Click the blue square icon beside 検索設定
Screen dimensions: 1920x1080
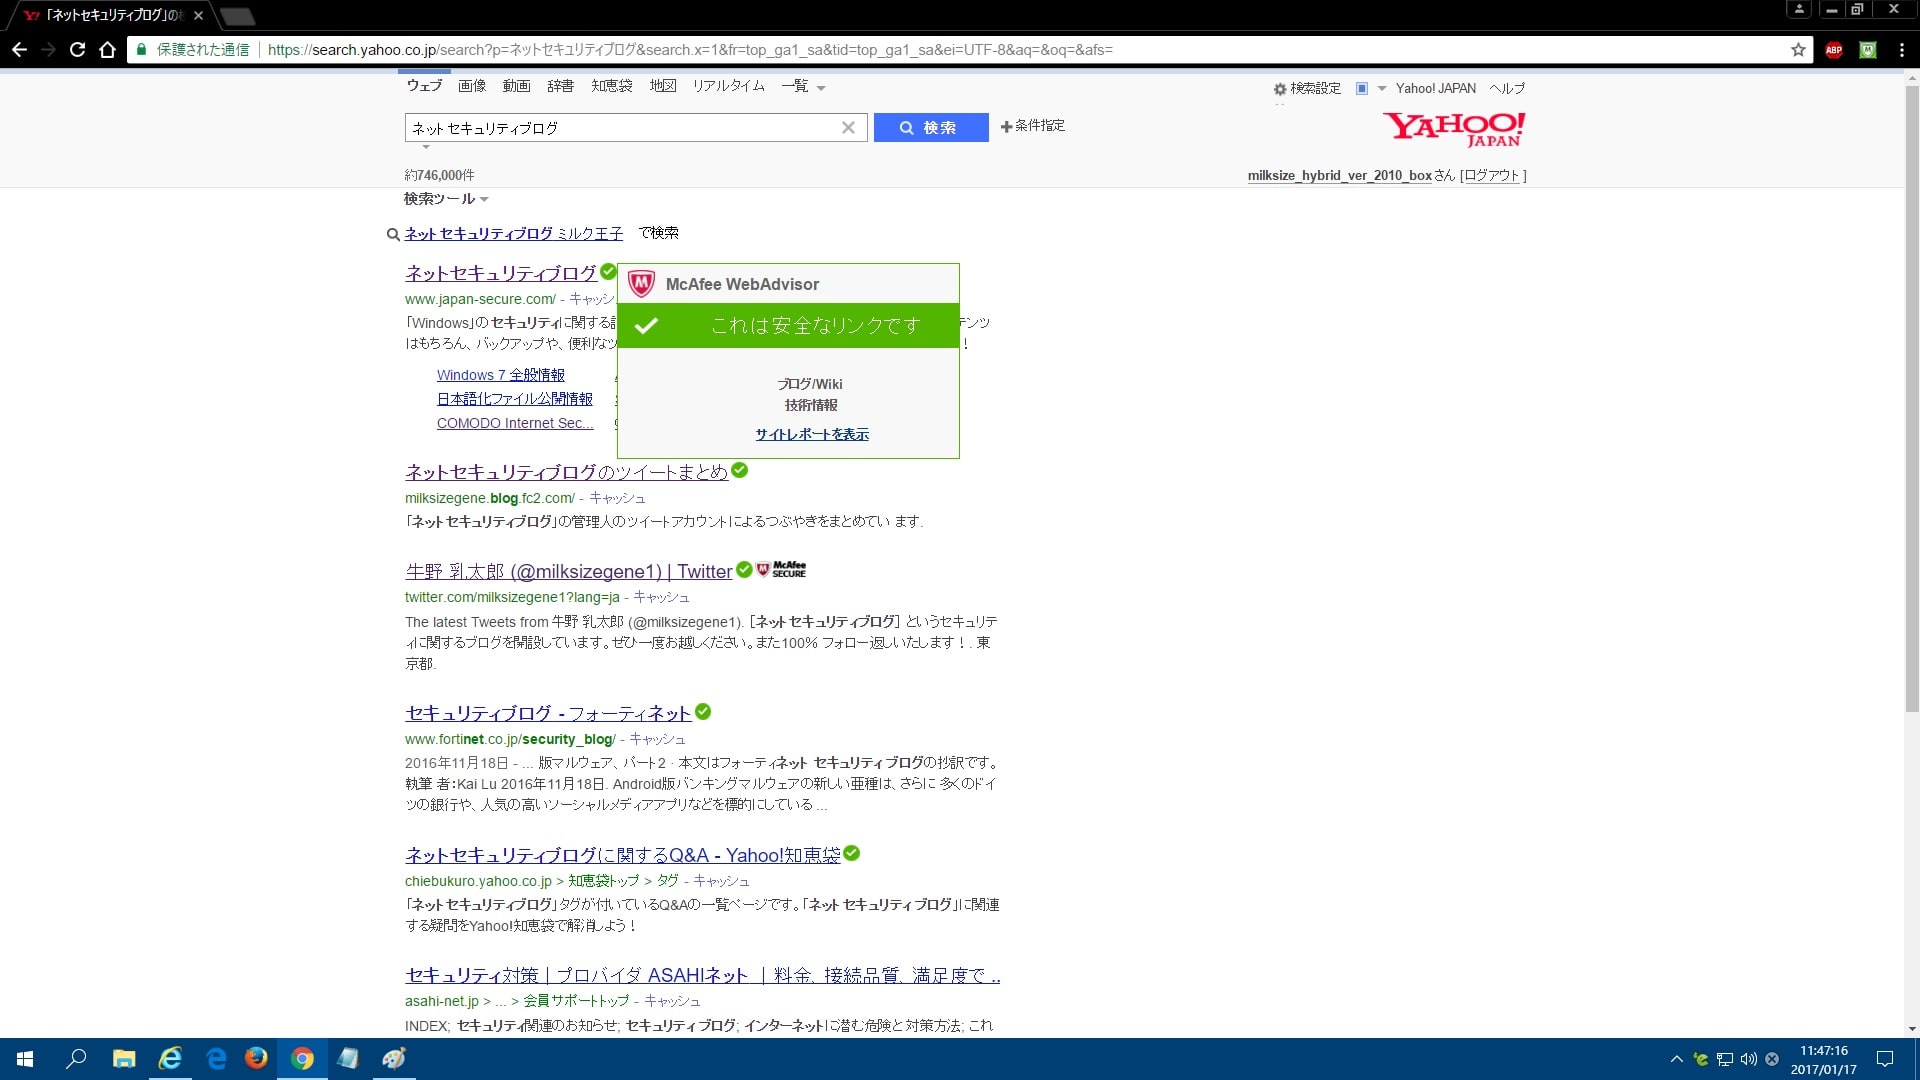(x=1361, y=88)
